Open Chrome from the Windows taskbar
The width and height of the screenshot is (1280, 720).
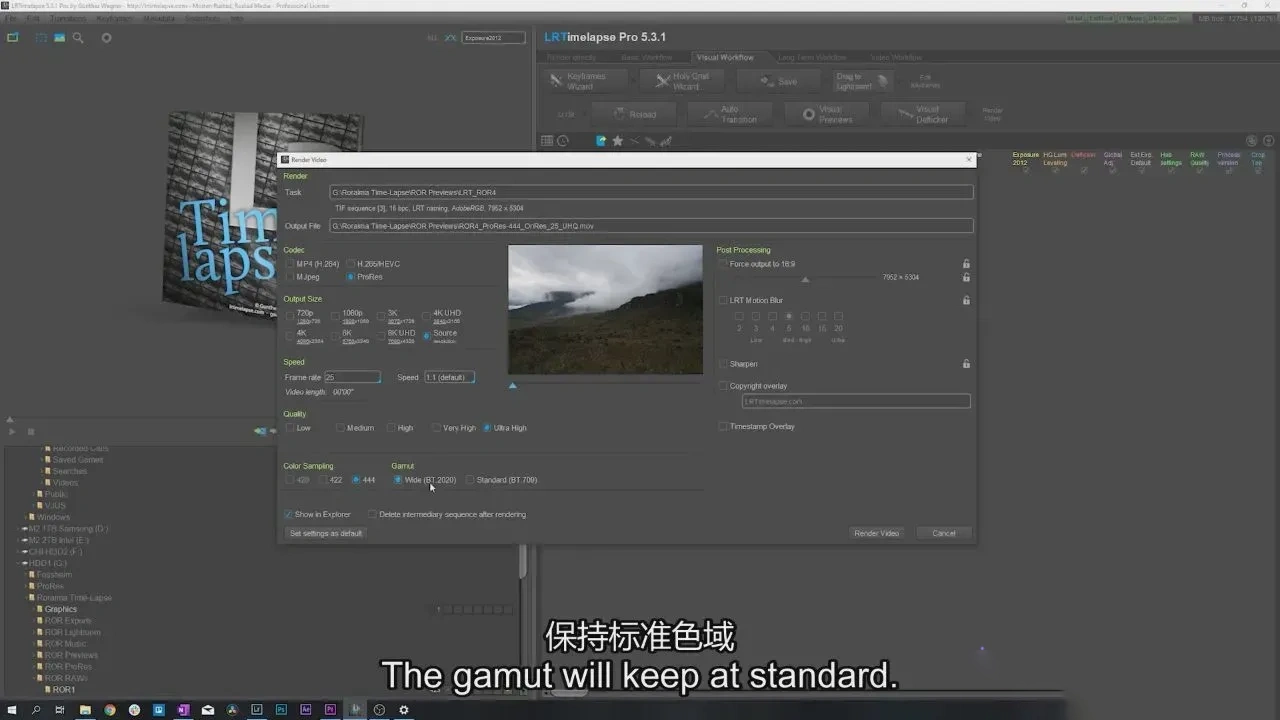click(x=110, y=710)
